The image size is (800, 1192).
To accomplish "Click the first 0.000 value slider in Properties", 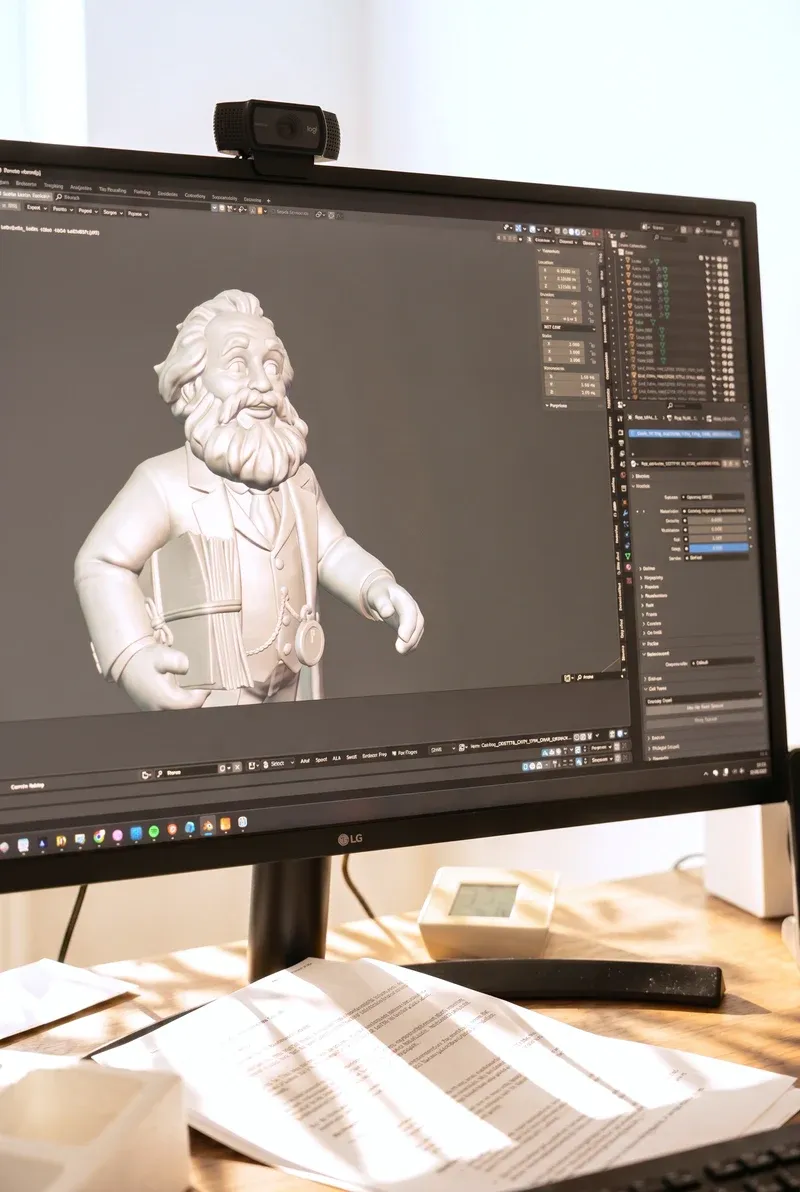I will pyautogui.click(x=716, y=520).
